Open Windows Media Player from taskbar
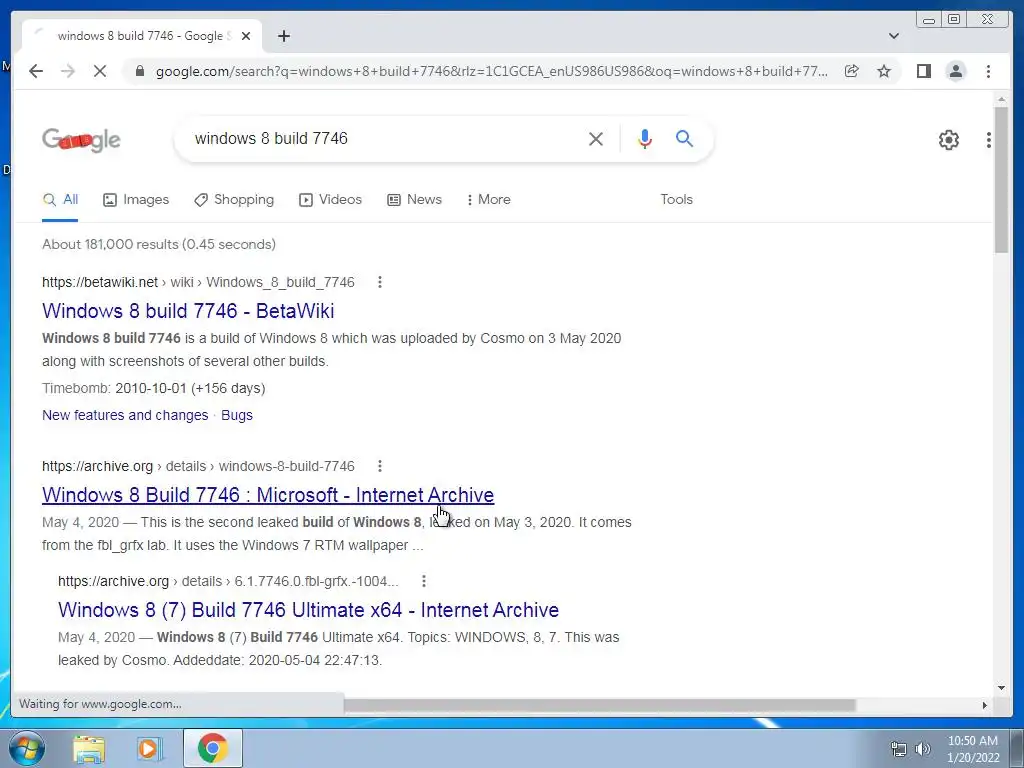This screenshot has width=1024, height=768. [x=150, y=748]
